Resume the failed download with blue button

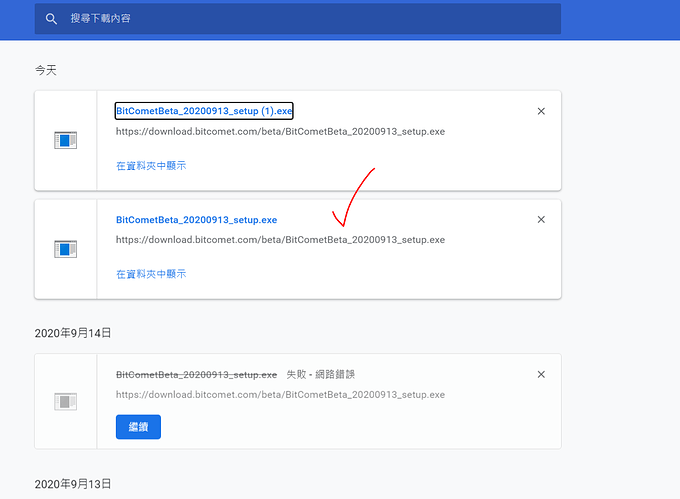[138, 427]
